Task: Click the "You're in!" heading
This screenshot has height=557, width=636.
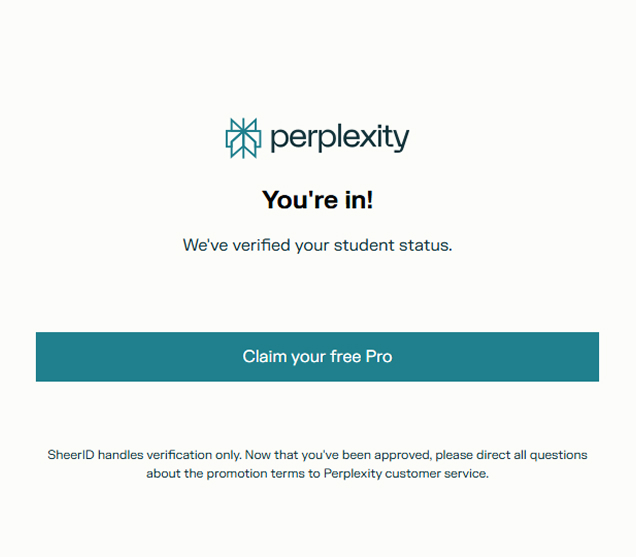Action: coord(317,200)
